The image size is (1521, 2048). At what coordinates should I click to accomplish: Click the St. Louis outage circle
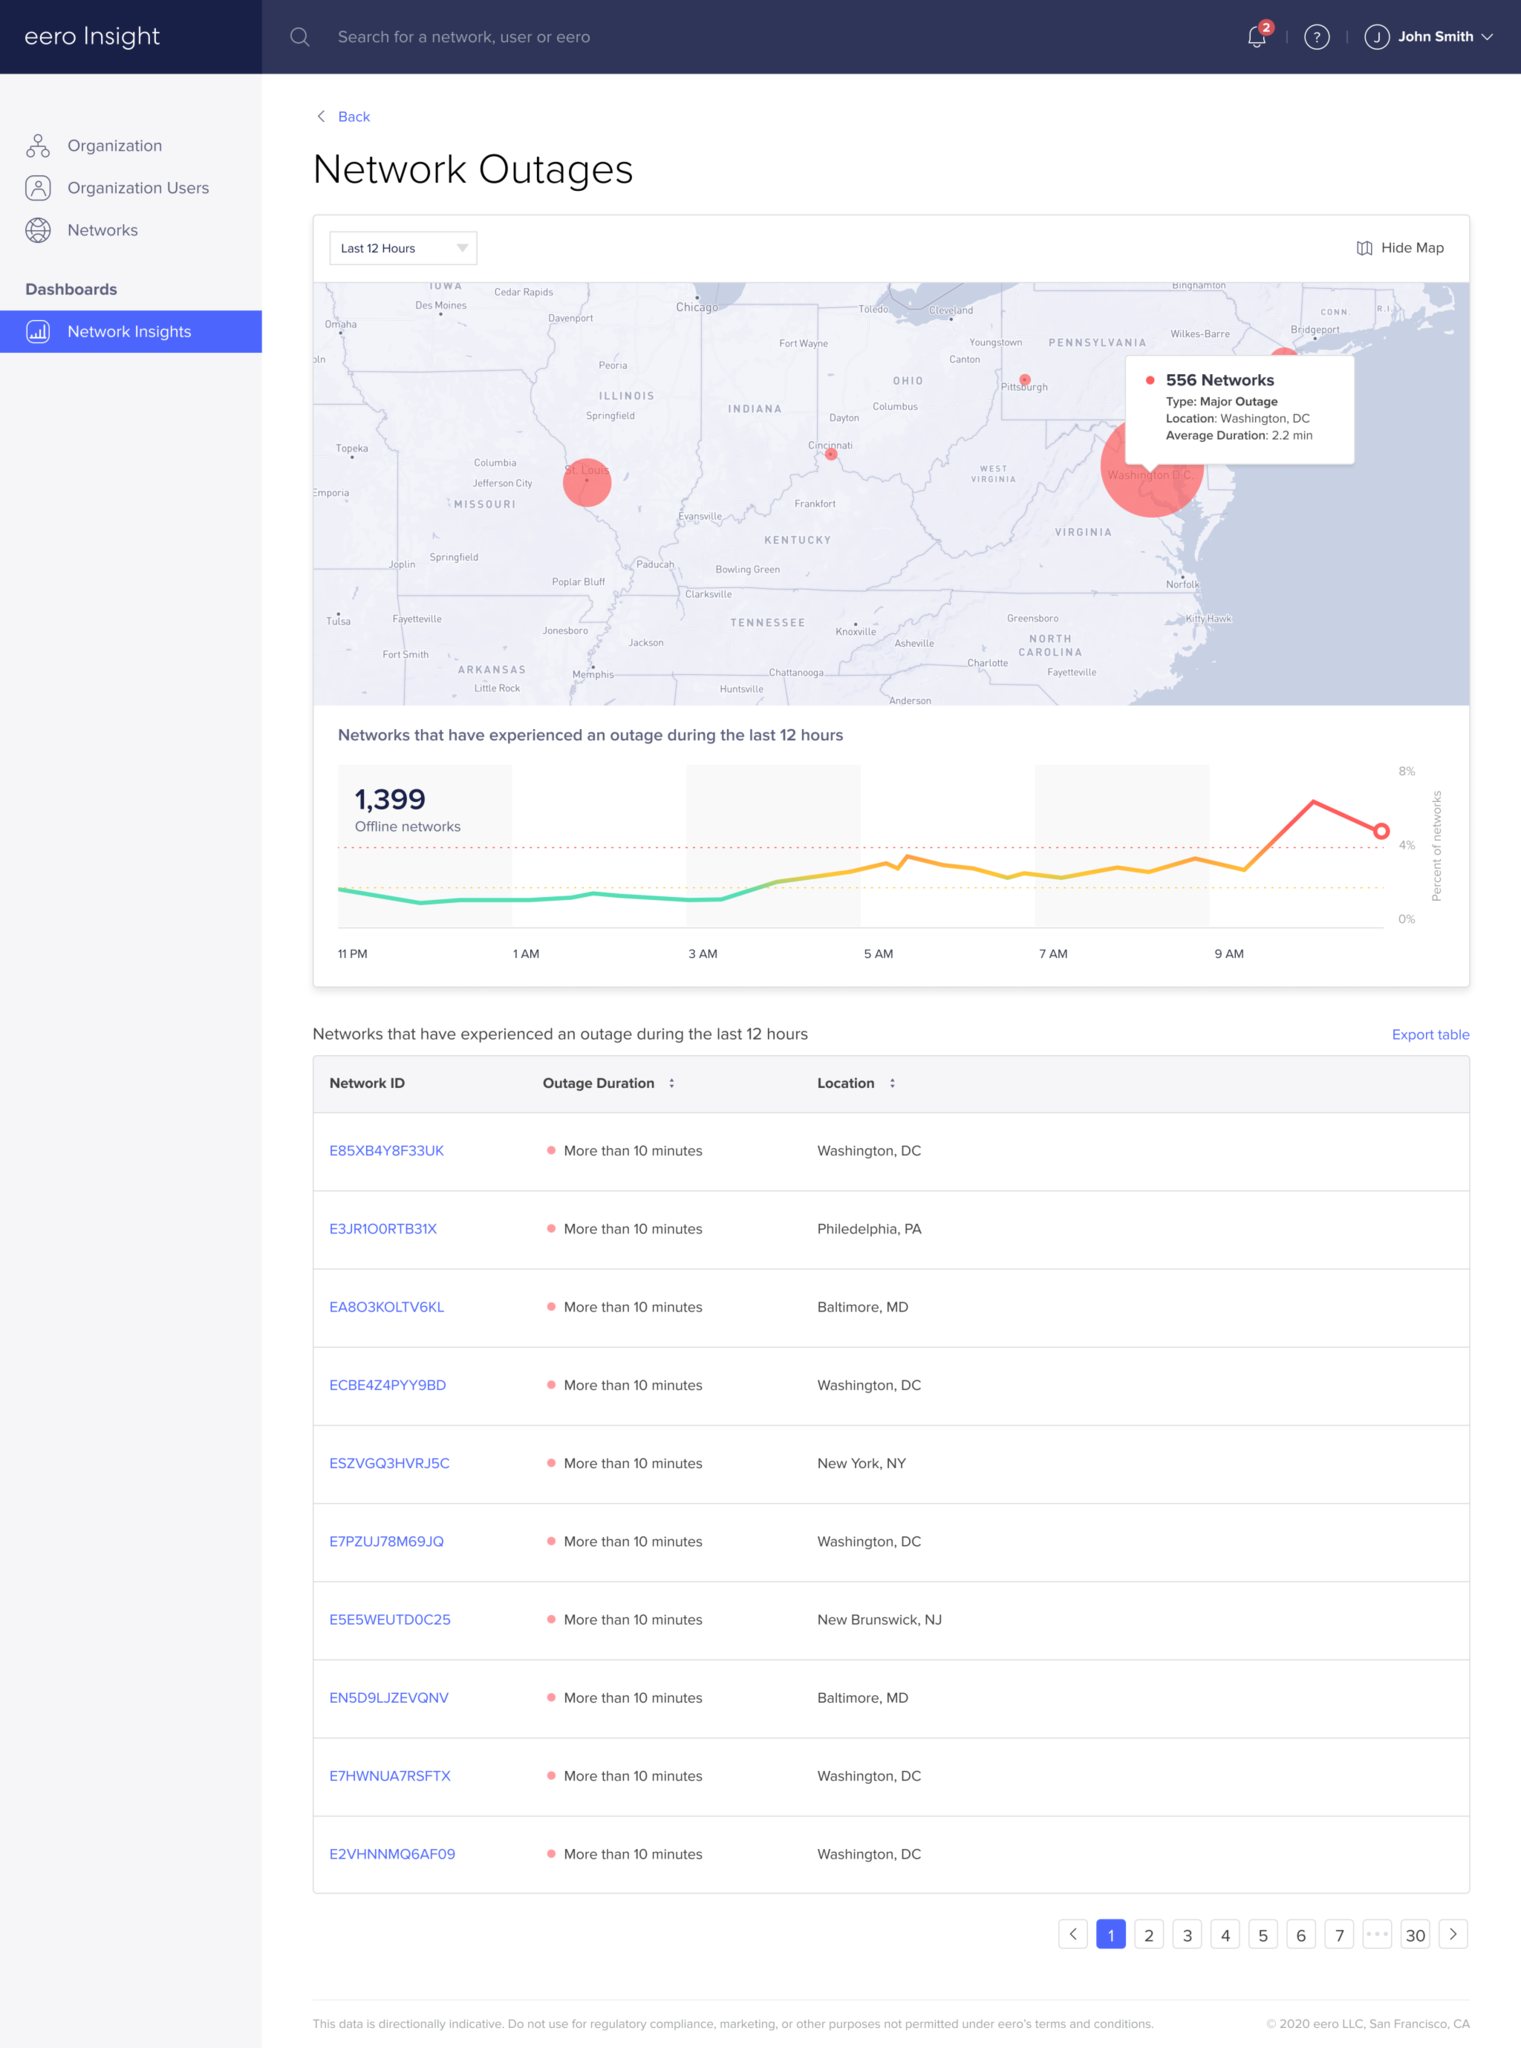coord(587,482)
